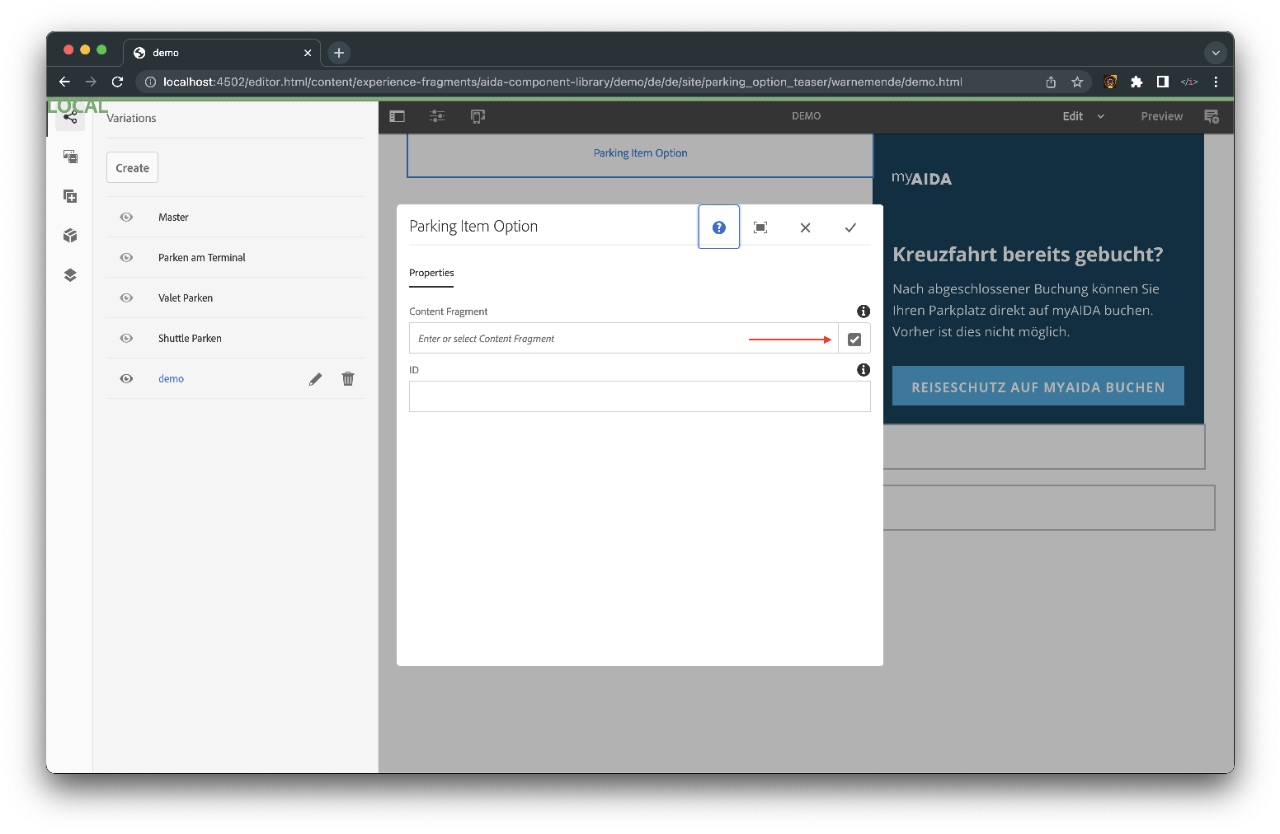Edit the demo variation with pencil
This screenshot has width=1280, height=834.
(x=315, y=379)
